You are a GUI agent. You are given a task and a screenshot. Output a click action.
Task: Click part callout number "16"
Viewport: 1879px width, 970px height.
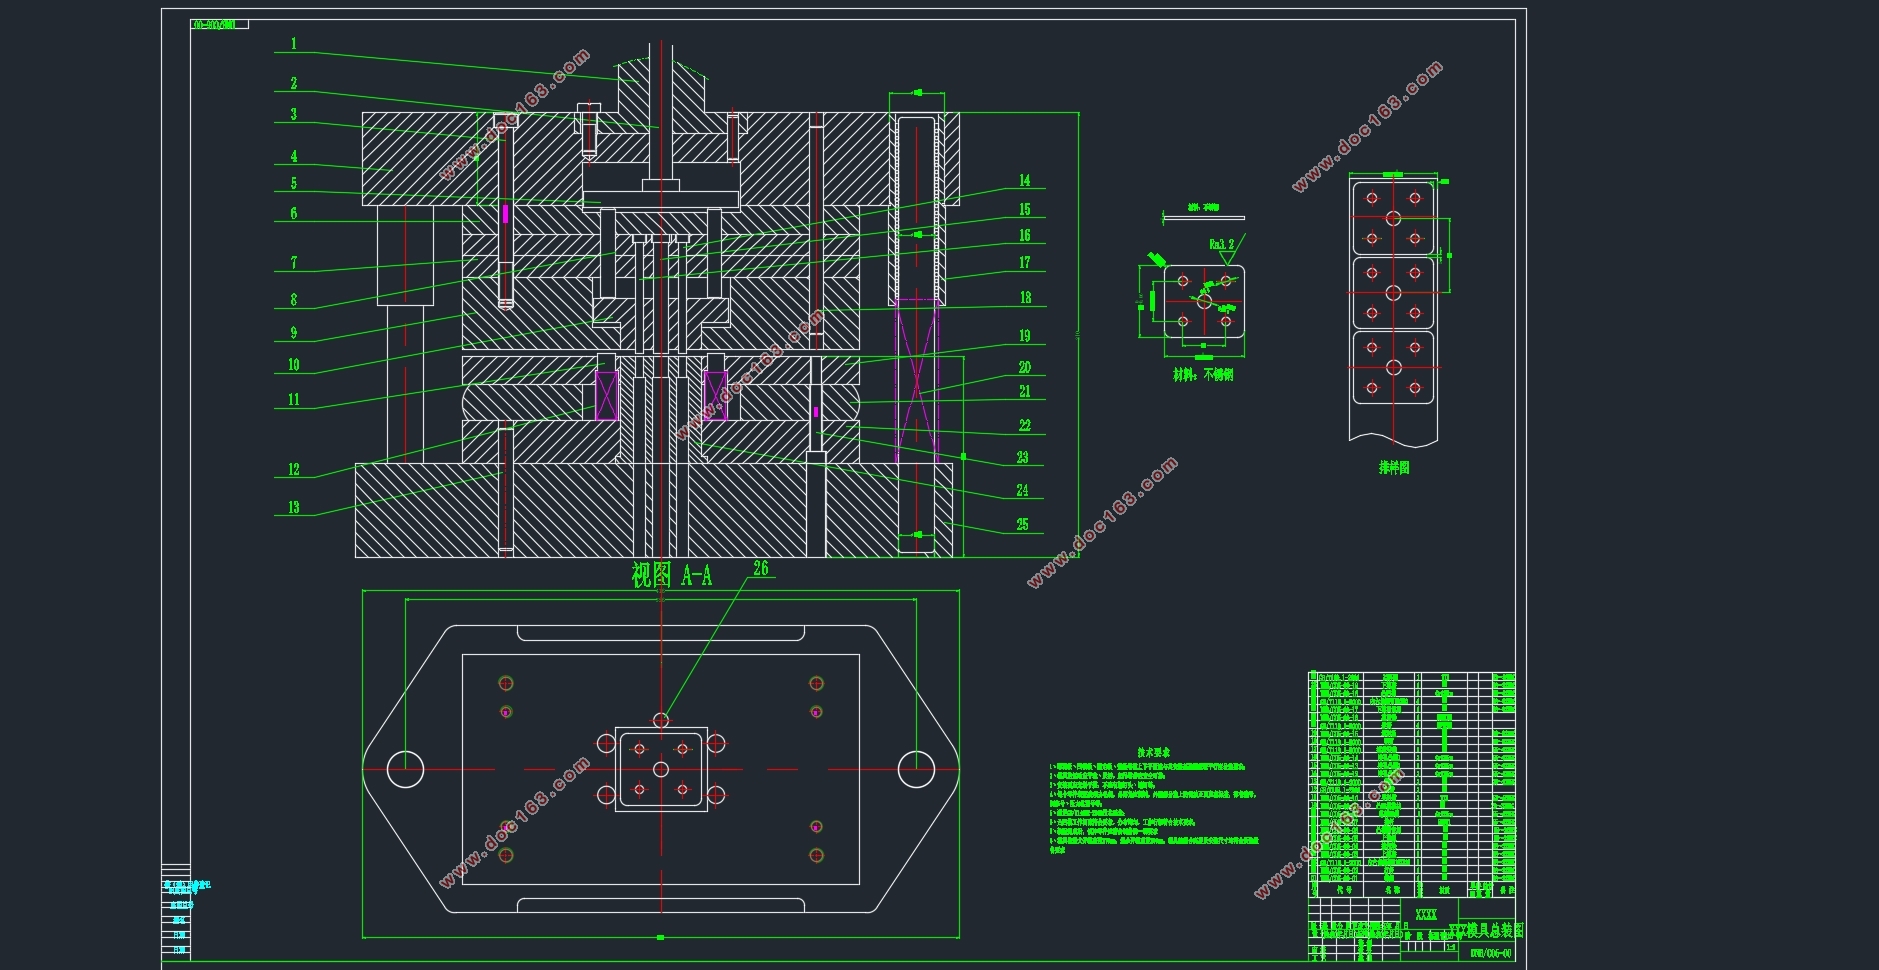coord(1025,236)
